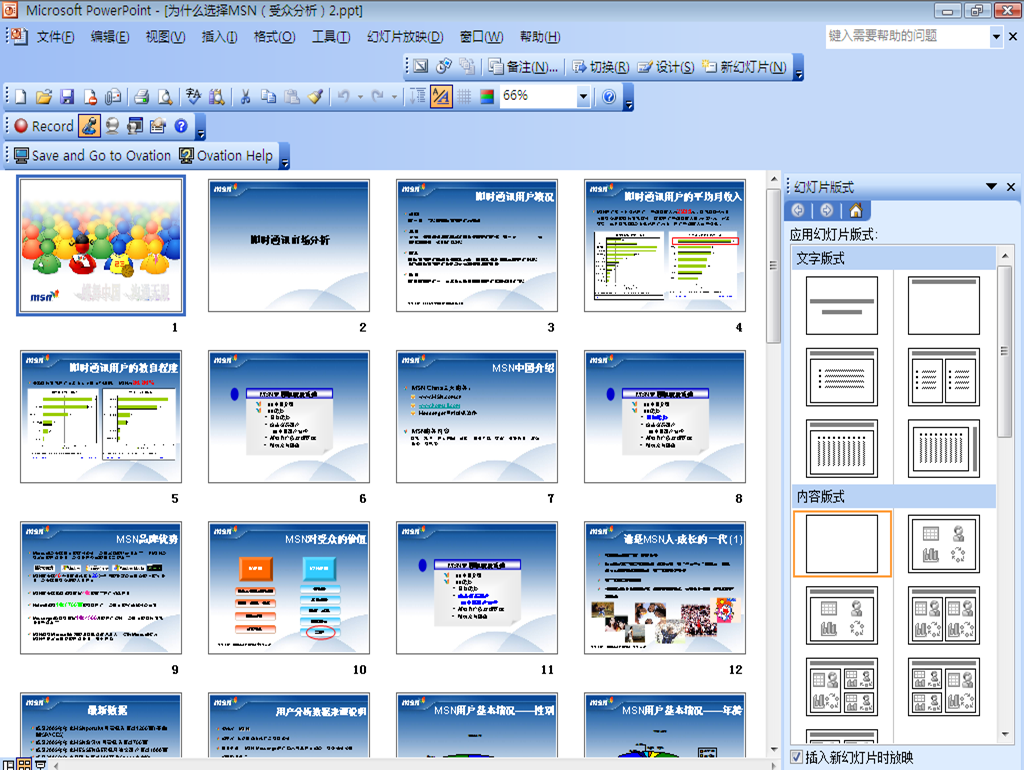1024x770 pixels.
Task: Click the screen-with-figure icon on the Record toolbar
Action: click(135, 126)
